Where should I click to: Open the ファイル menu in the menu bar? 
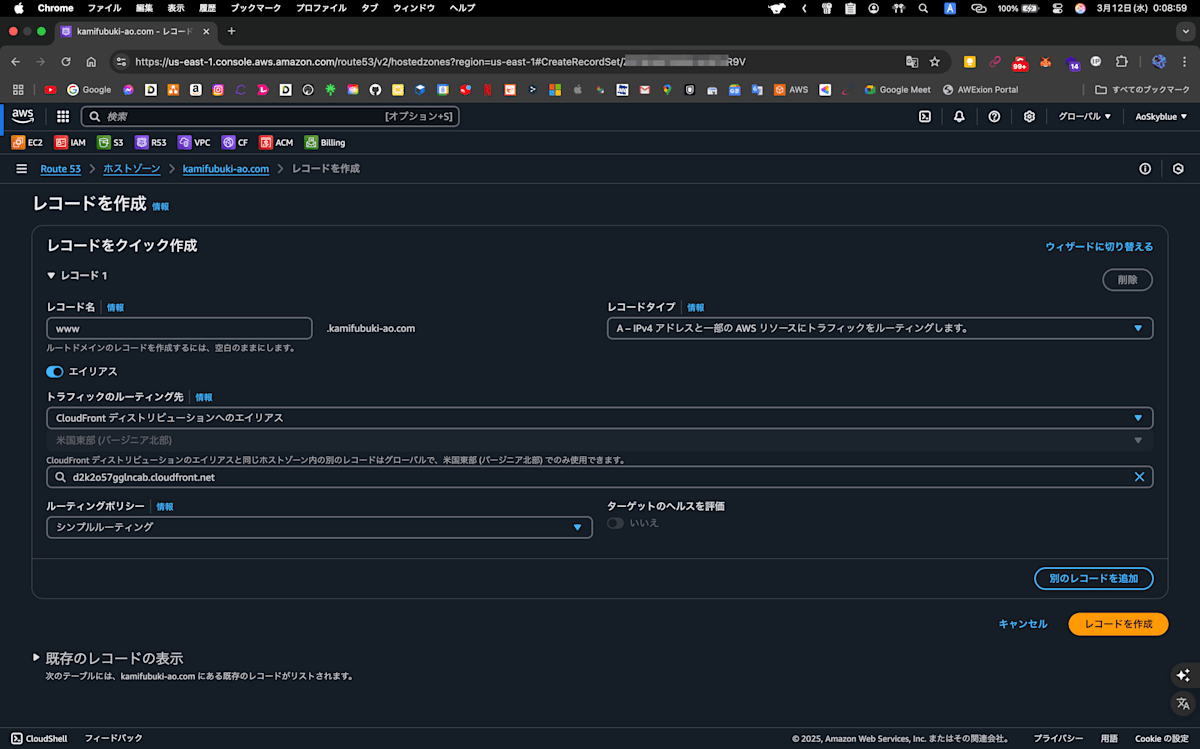pyautogui.click(x=104, y=8)
